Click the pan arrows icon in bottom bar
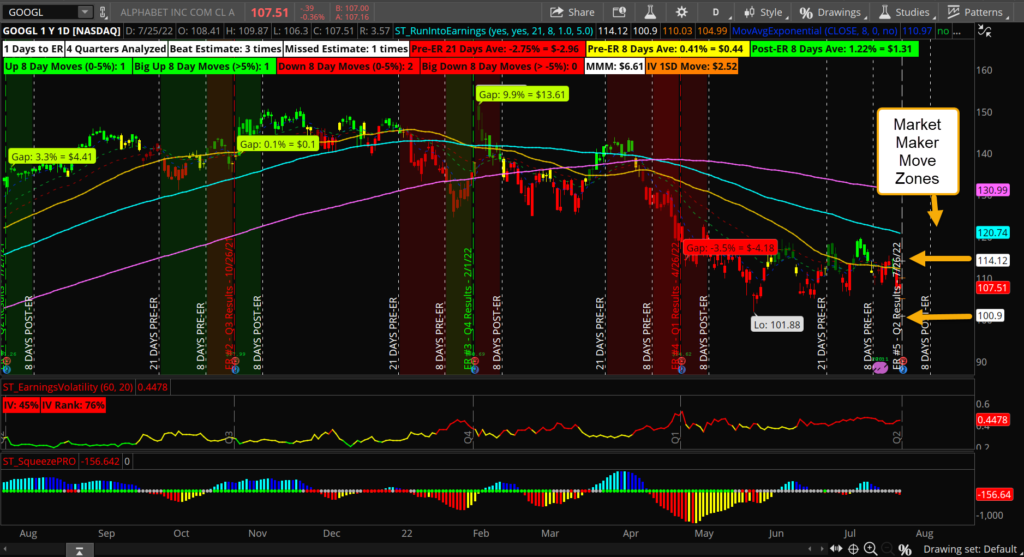1024x557 pixels. [836, 549]
